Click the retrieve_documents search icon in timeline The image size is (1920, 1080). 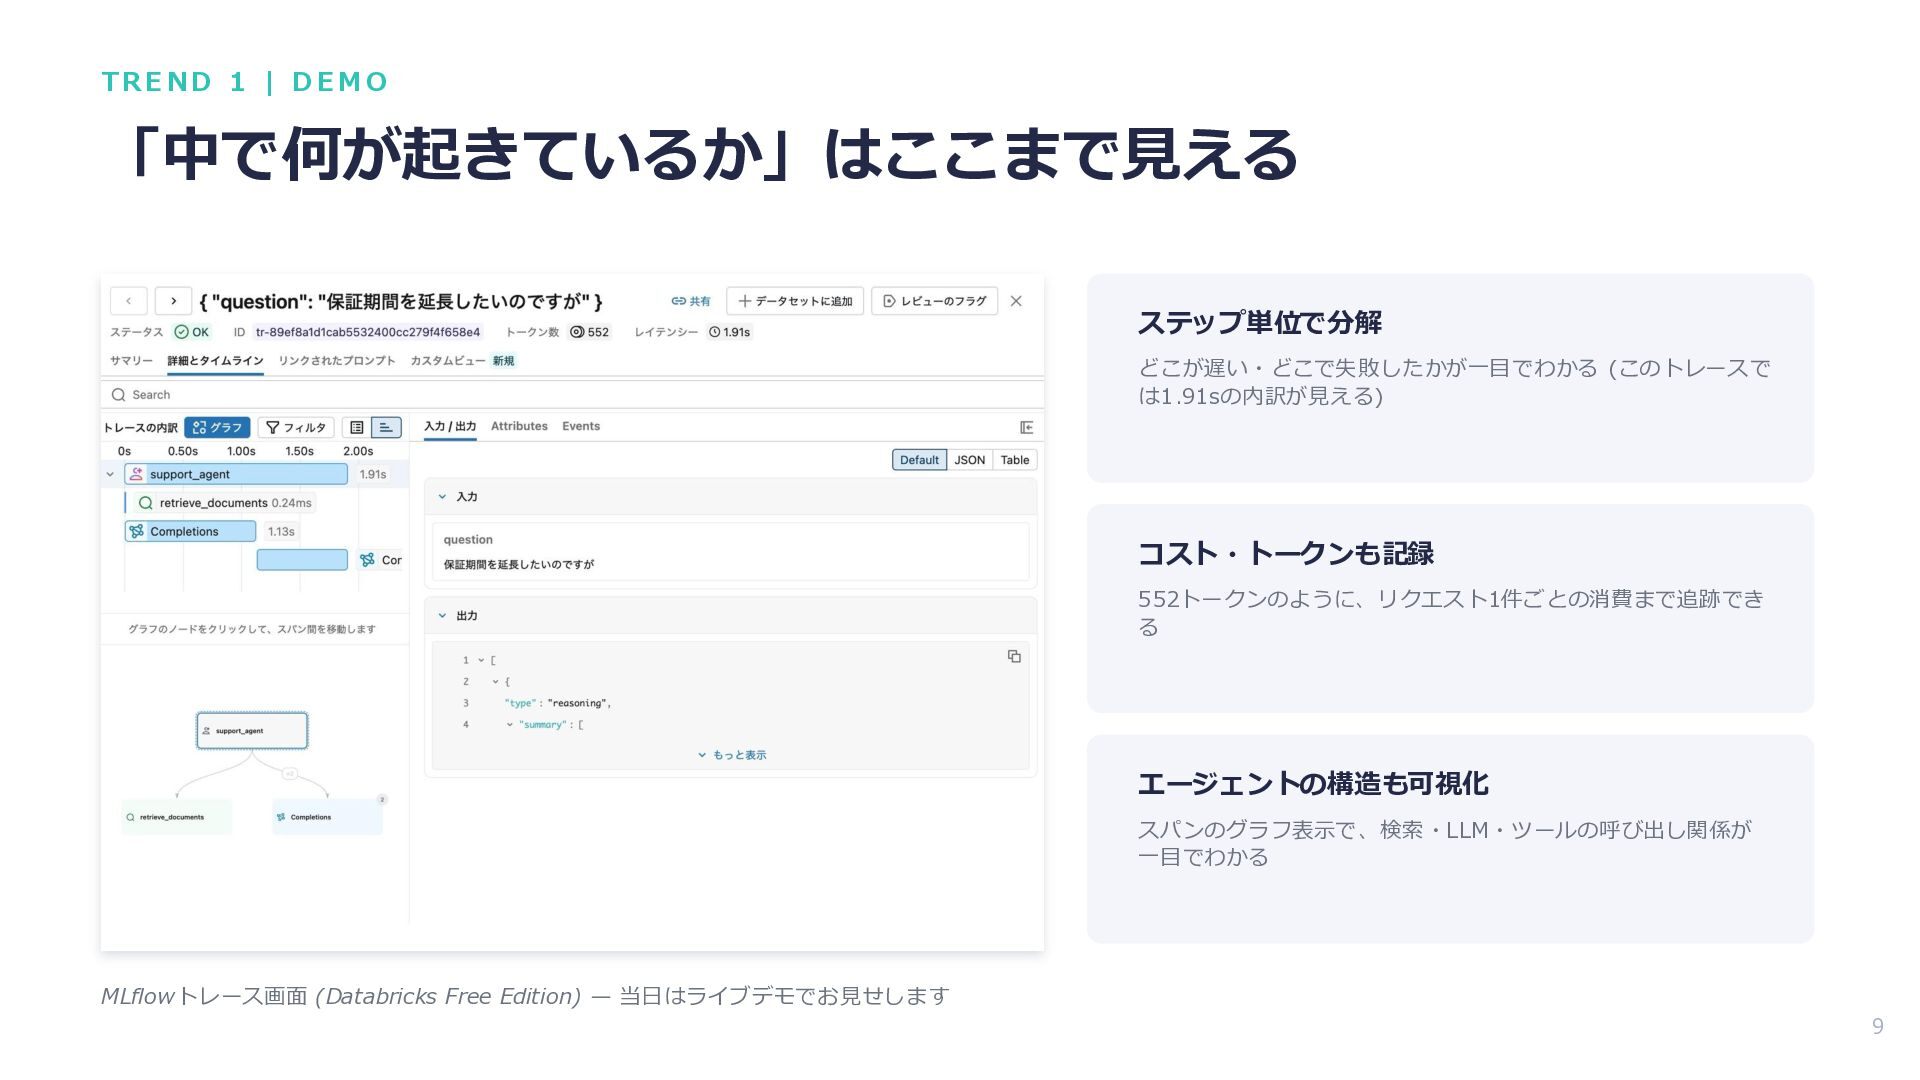click(x=146, y=503)
